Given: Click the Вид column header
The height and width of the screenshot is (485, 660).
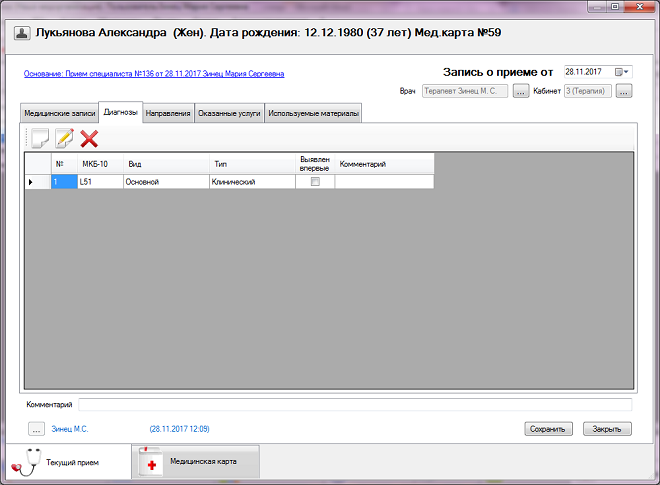Looking at the screenshot, I should click(166, 164).
